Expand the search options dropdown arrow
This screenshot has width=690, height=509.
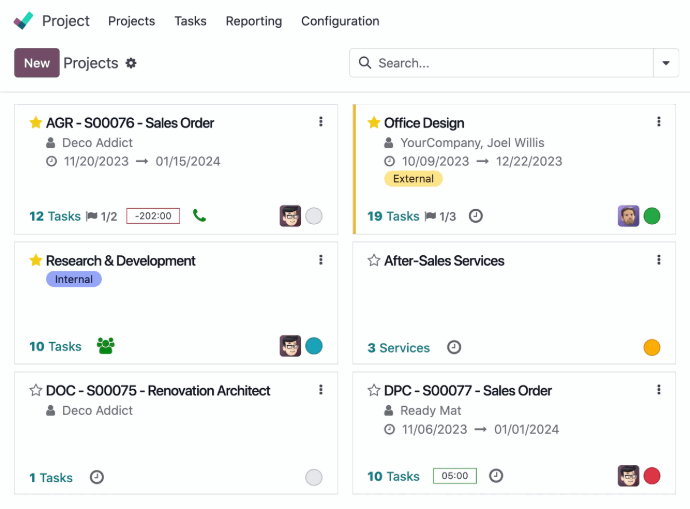tap(666, 63)
